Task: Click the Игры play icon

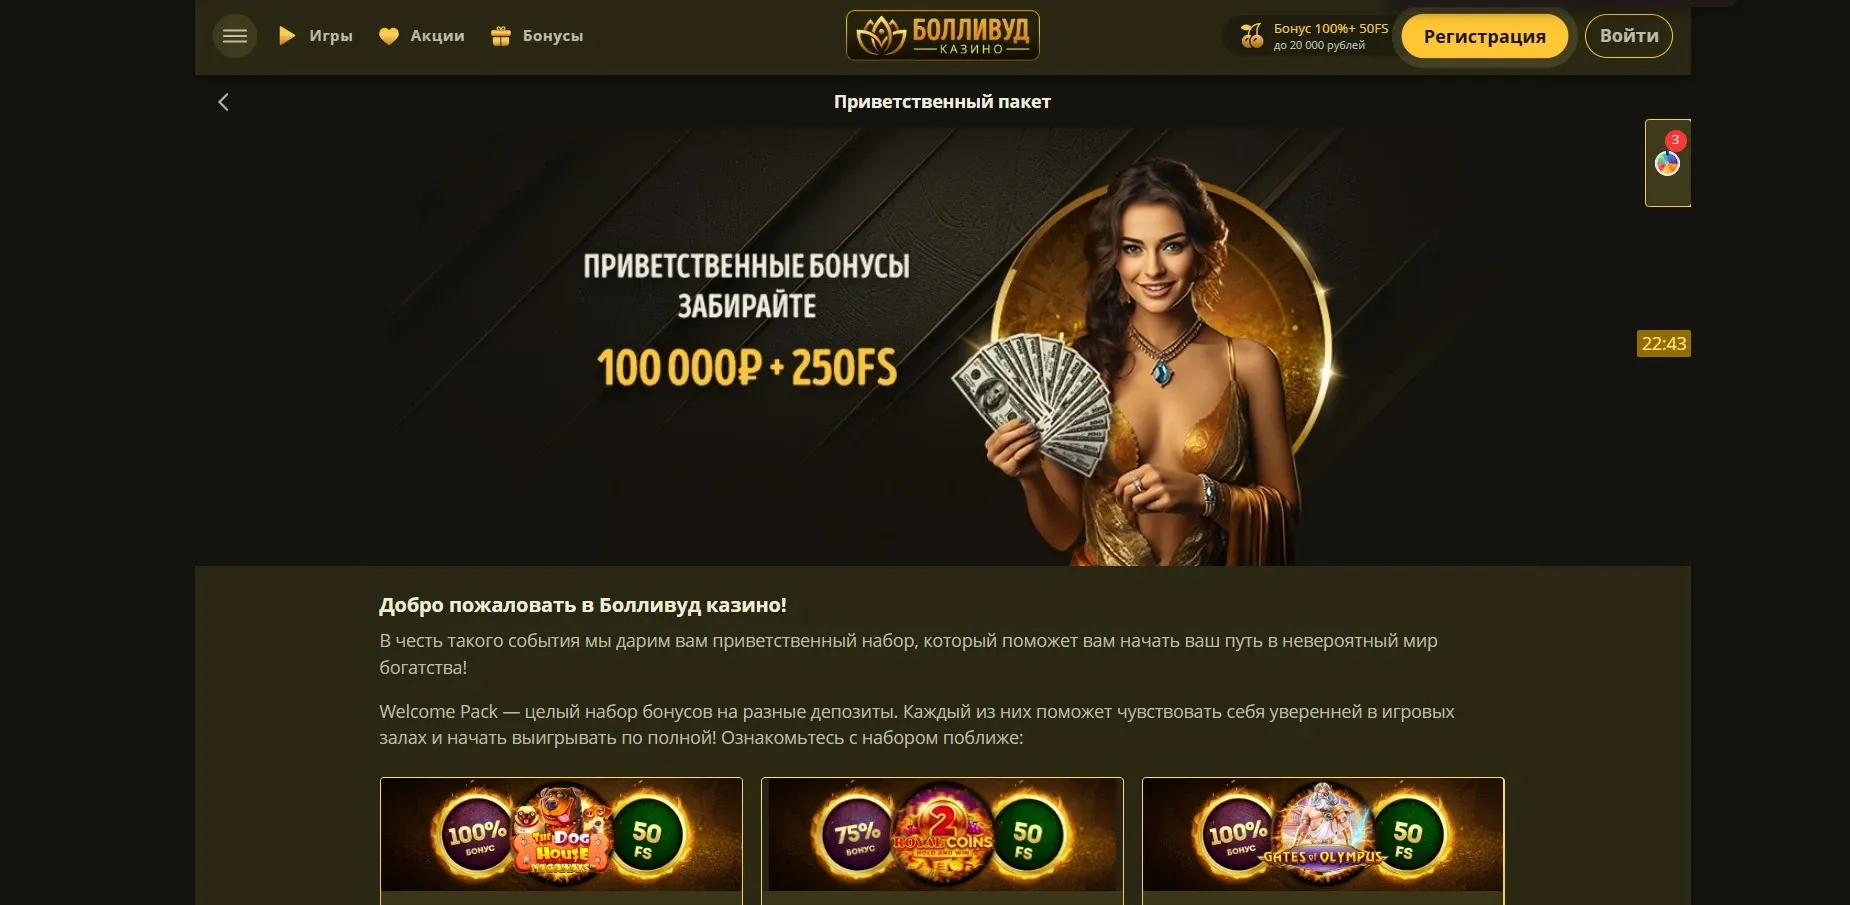Action: pos(287,36)
